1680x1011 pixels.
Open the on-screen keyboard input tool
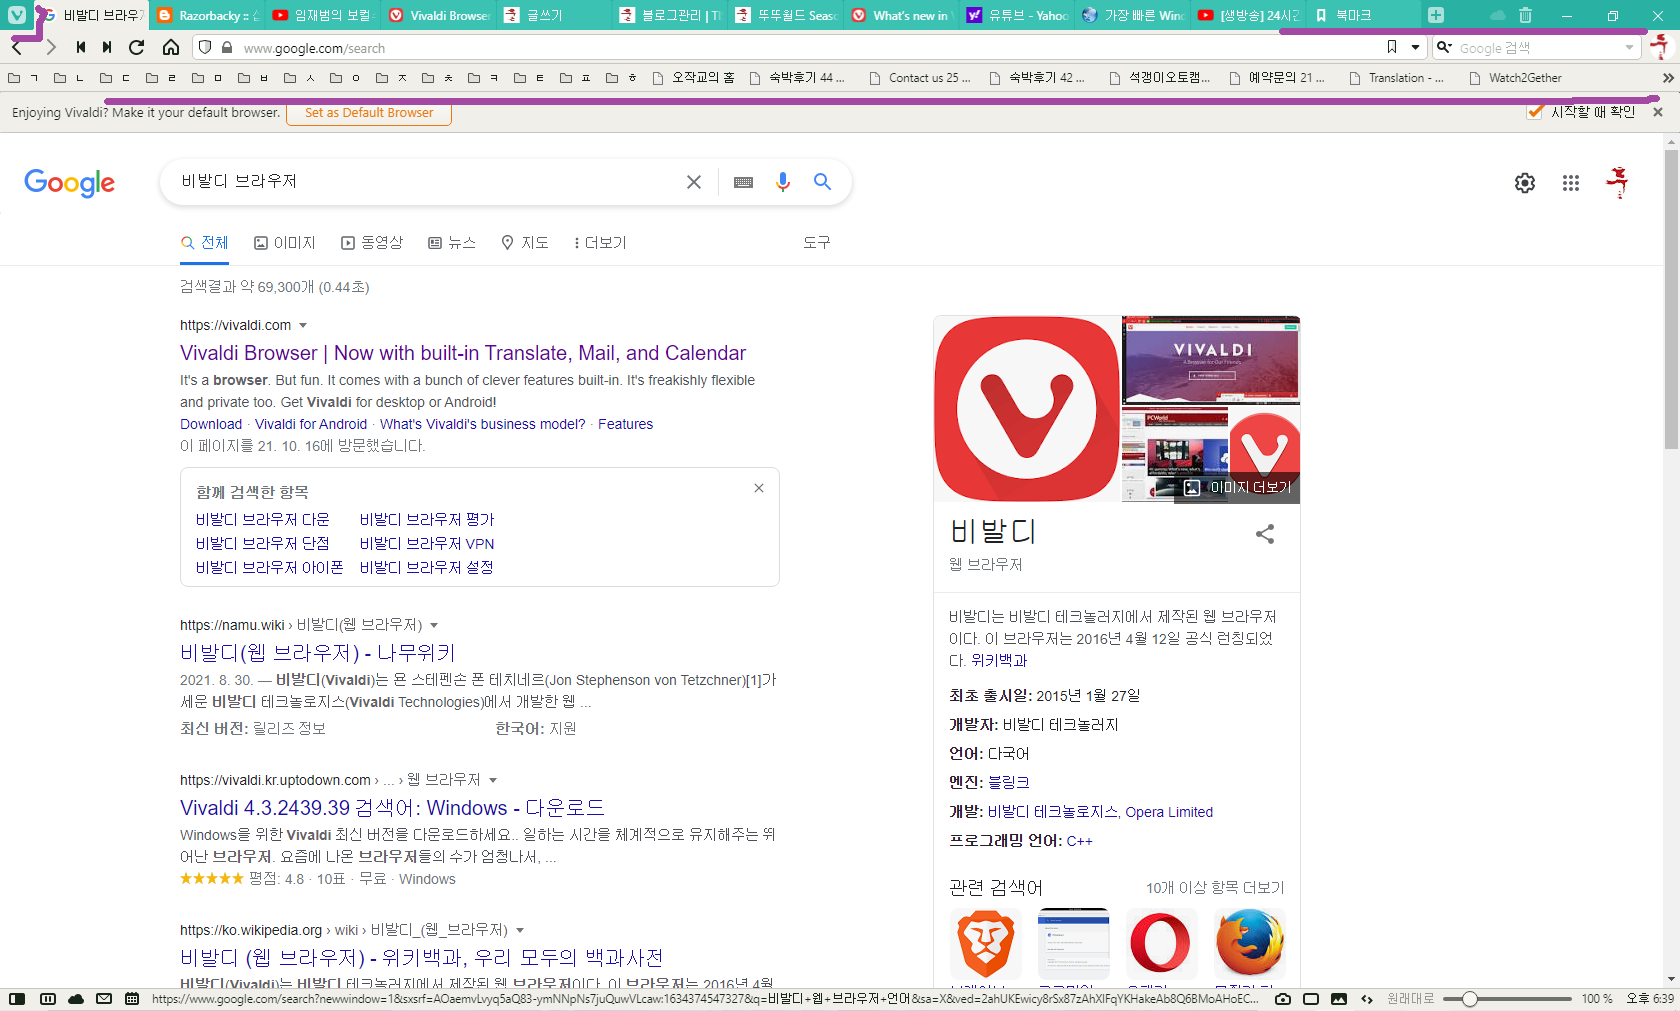(x=743, y=182)
